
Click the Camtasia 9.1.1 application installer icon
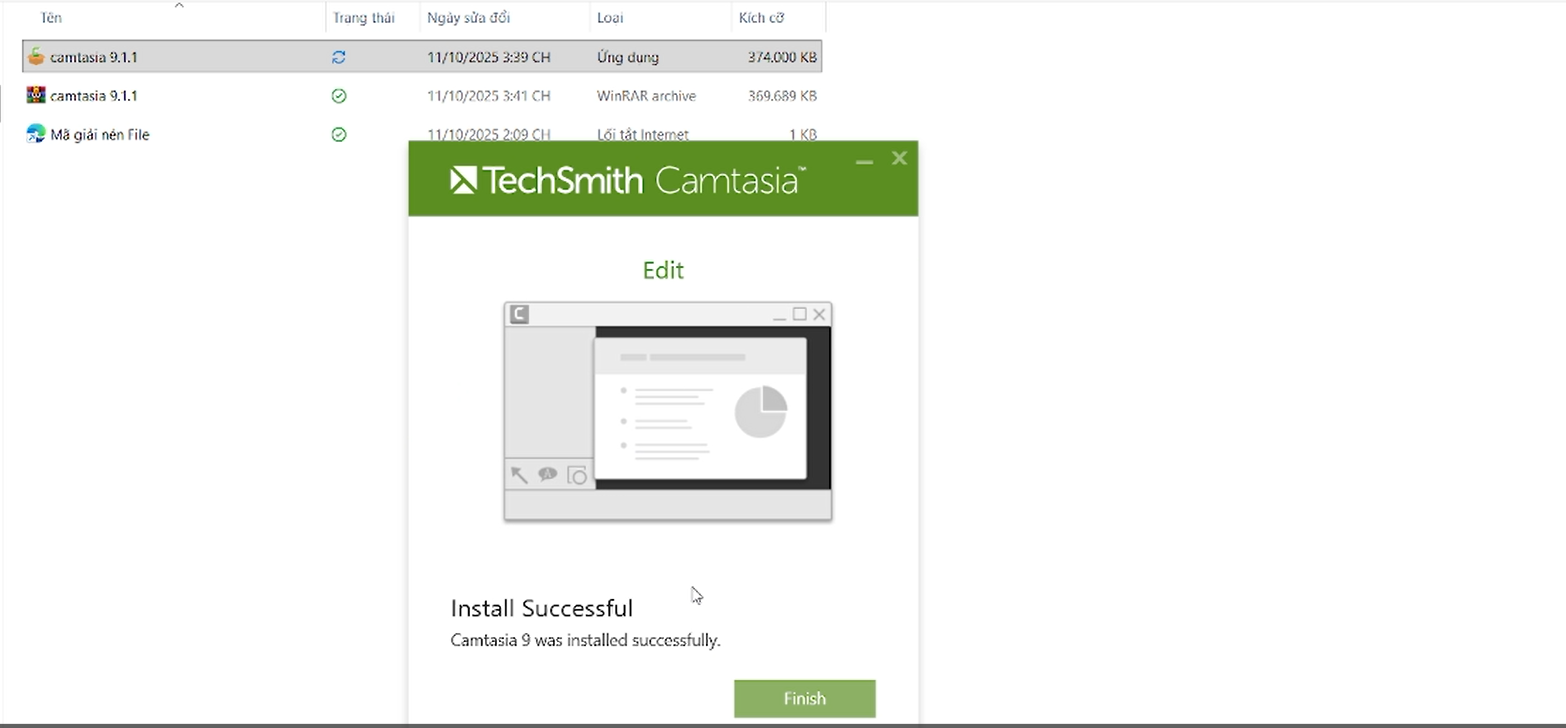click(36, 57)
